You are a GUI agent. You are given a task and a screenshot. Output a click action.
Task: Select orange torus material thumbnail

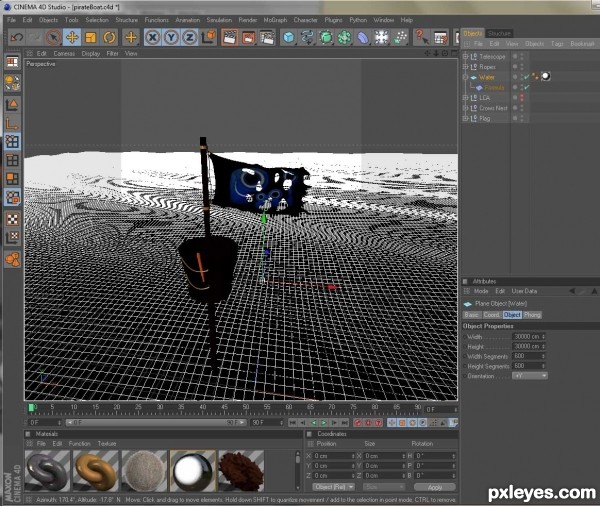pos(96,472)
